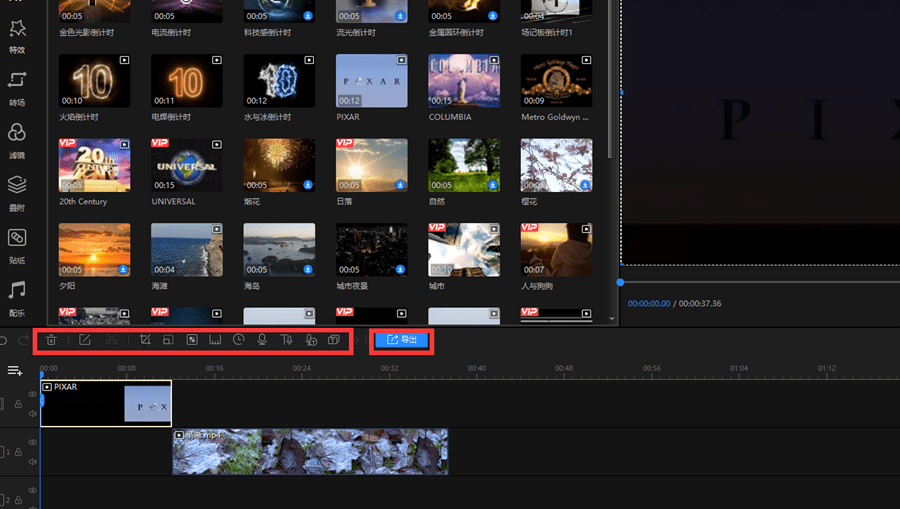900x509 pixels.
Task: Open the 转场 transitions sidebar tab
Action: pyautogui.click(x=17, y=89)
